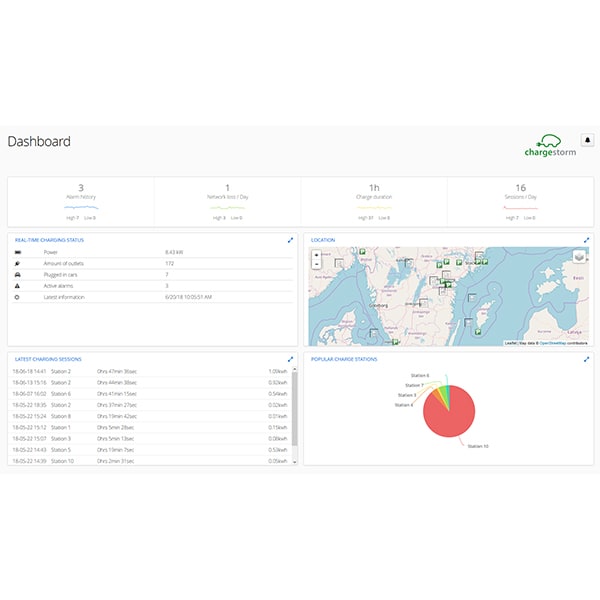
Task: Select the Station 10 charging session row
Action: coord(150,461)
